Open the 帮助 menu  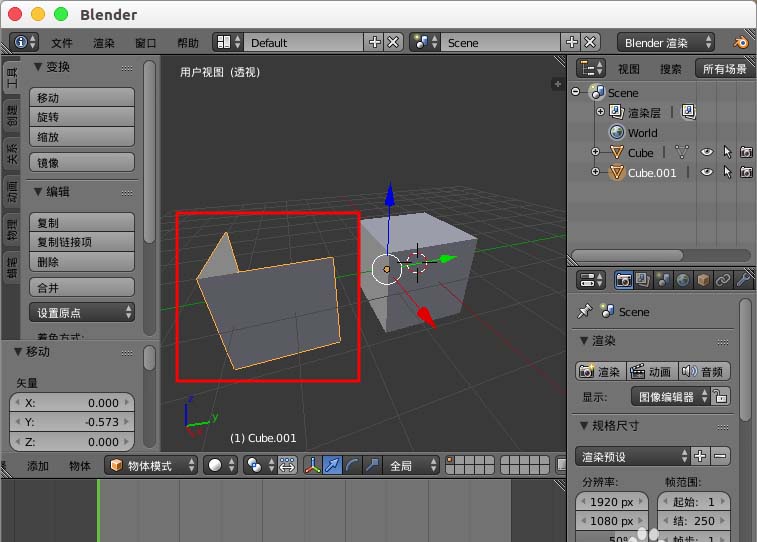point(188,43)
